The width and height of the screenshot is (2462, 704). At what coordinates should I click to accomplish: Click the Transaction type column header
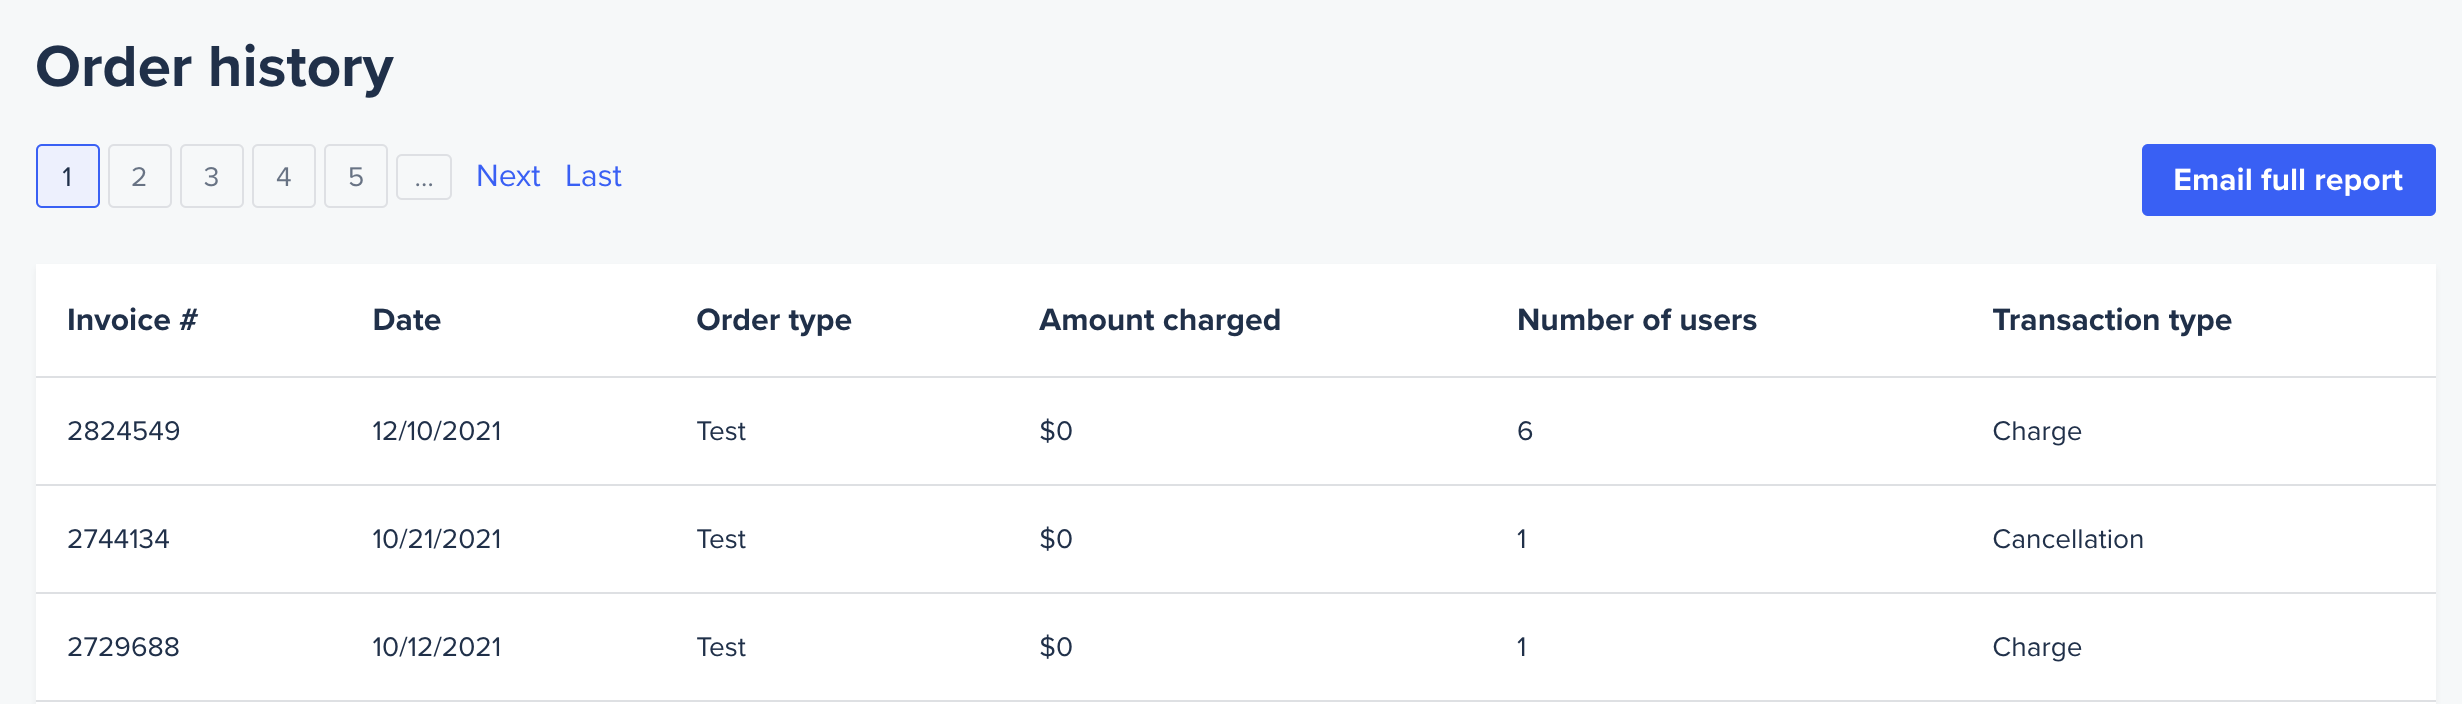[2111, 320]
